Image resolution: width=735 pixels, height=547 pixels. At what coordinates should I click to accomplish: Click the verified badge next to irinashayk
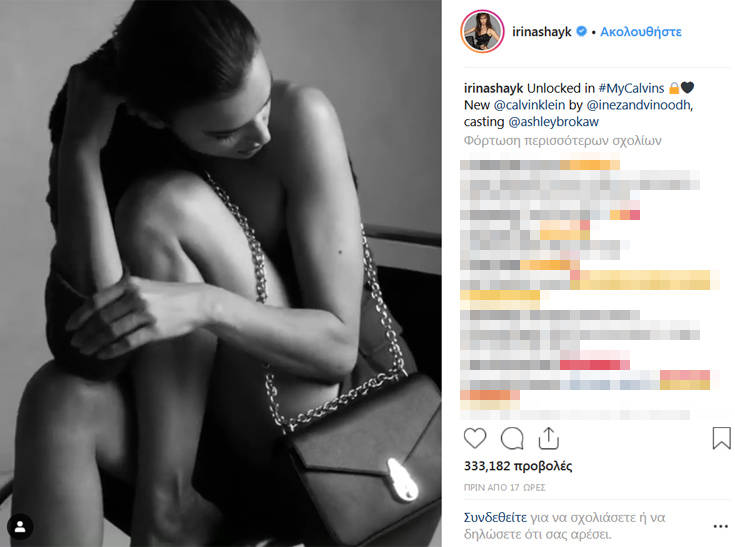pos(581,31)
